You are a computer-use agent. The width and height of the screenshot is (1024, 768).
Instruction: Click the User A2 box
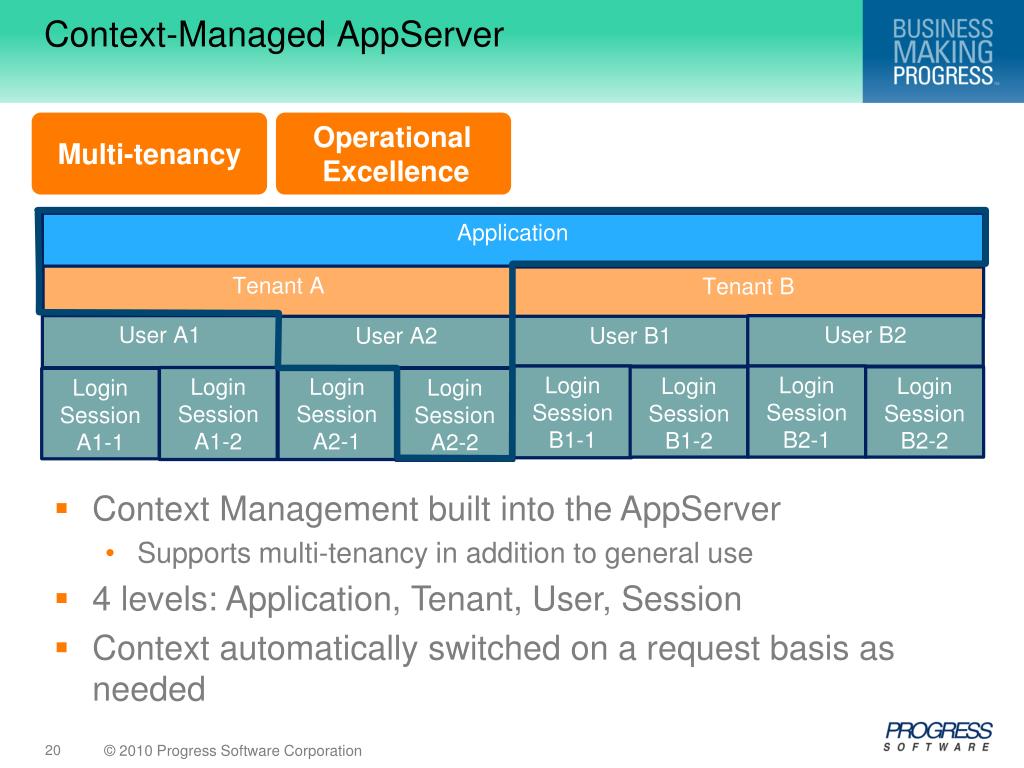[396, 341]
